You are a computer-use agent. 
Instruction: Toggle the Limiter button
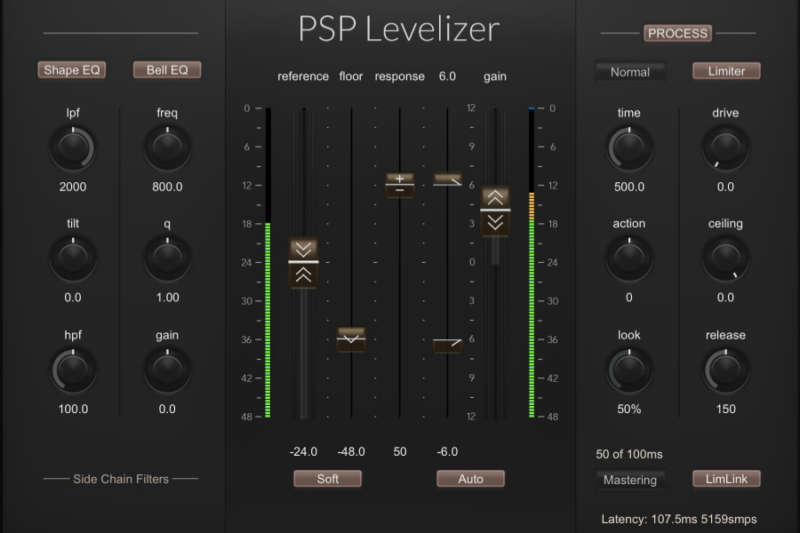(726, 71)
